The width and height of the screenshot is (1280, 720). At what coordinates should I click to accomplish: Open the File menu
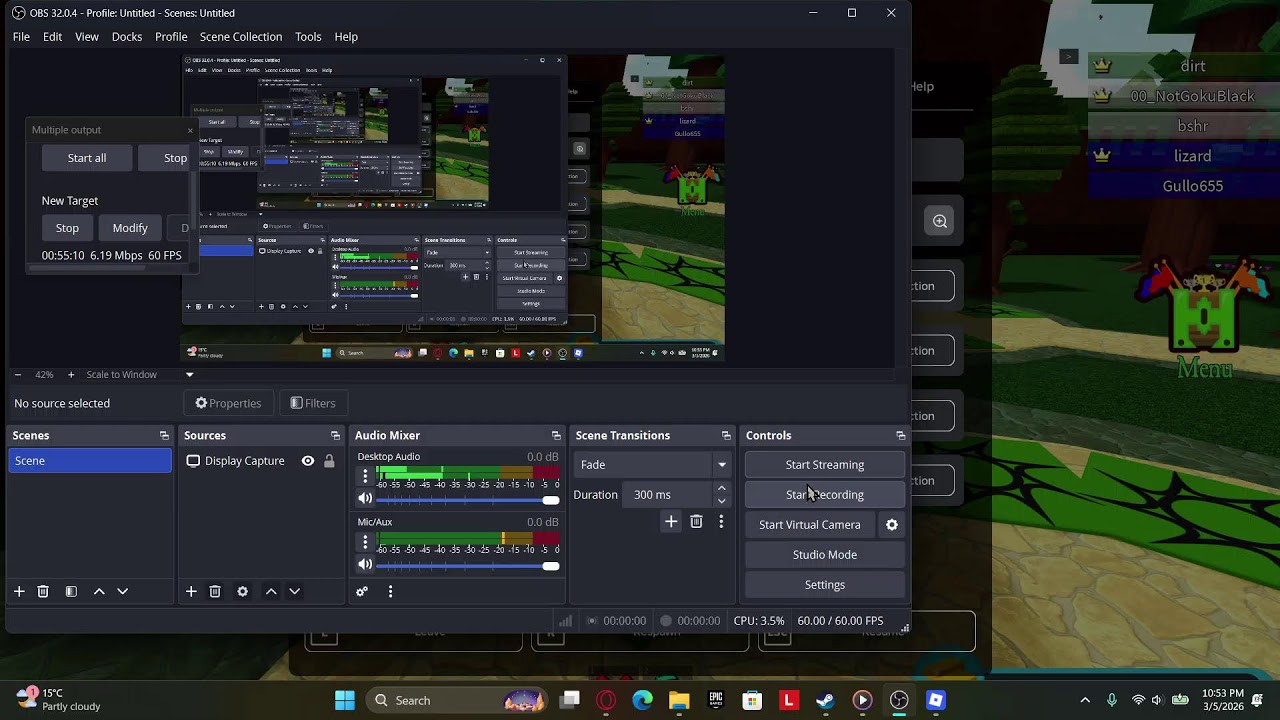(x=21, y=37)
